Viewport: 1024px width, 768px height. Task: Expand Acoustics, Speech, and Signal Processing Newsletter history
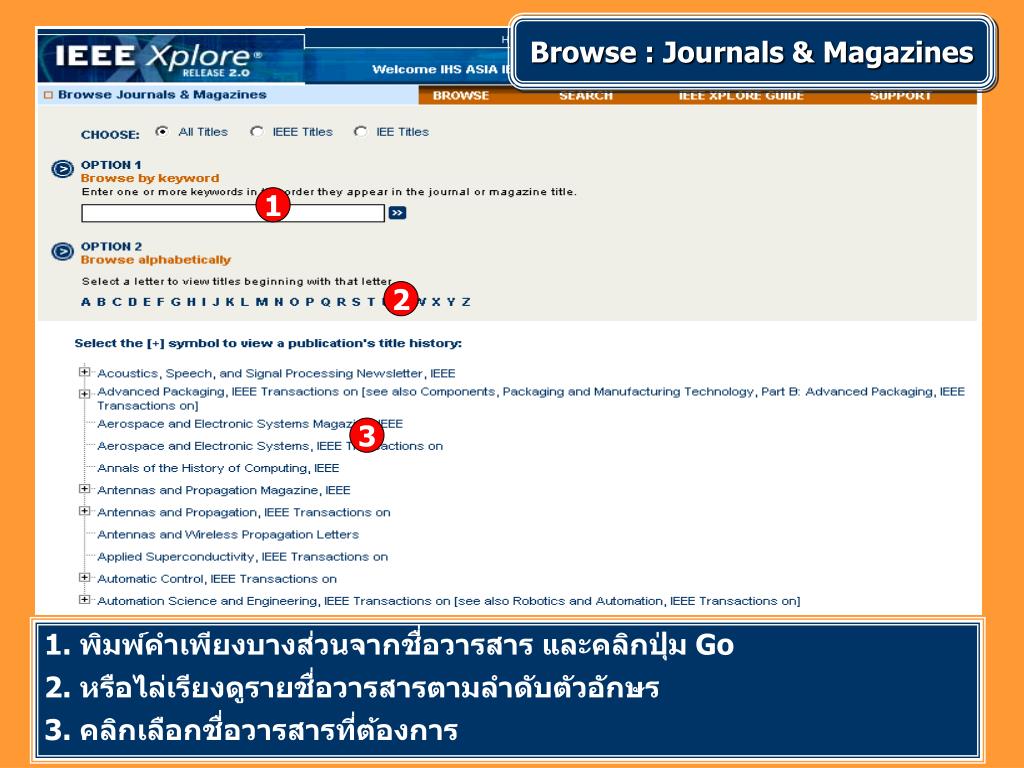[x=84, y=372]
